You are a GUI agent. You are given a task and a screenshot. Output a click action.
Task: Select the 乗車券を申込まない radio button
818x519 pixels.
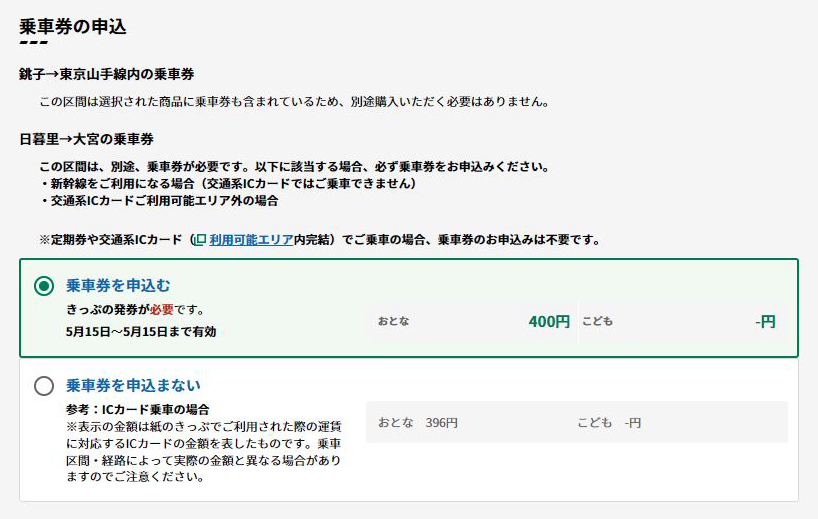click(x=44, y=386)
